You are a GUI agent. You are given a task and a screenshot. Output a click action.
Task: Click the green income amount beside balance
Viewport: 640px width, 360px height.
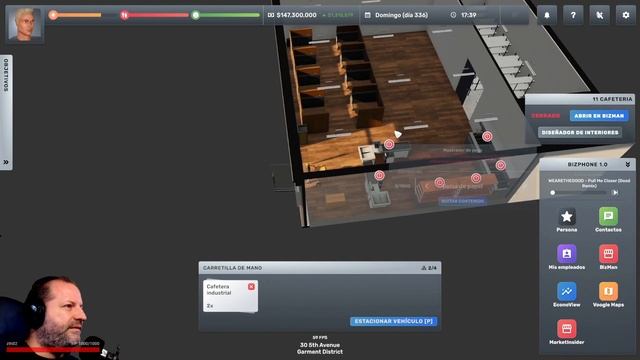338,15
